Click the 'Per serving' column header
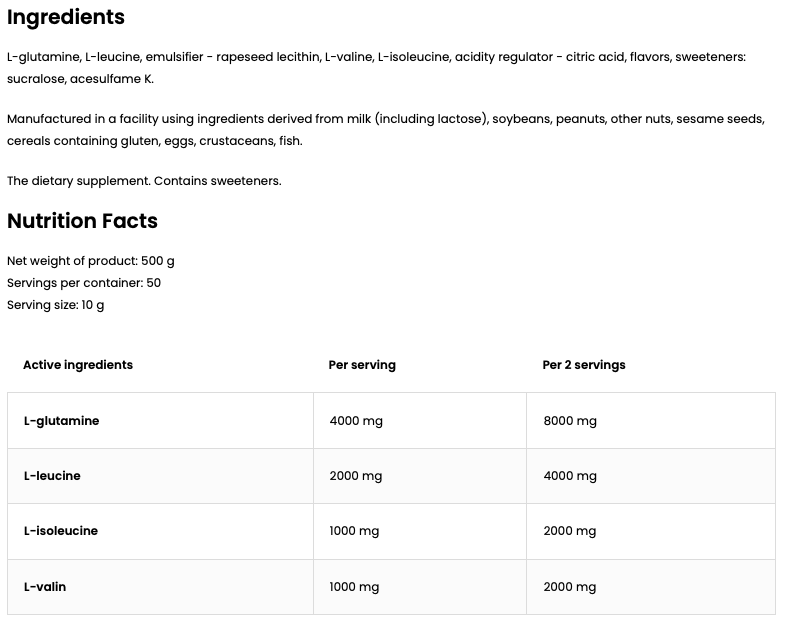 362,365
